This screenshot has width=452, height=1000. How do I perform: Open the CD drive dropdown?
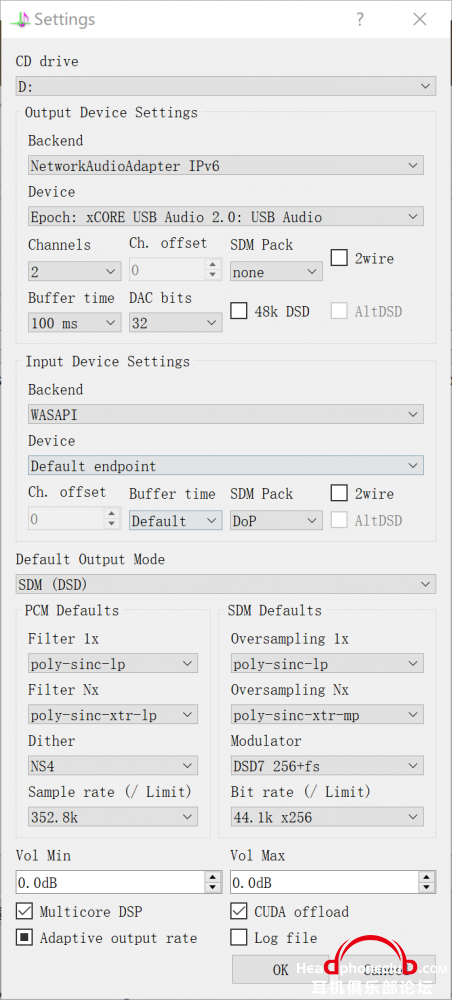[226, 86]
